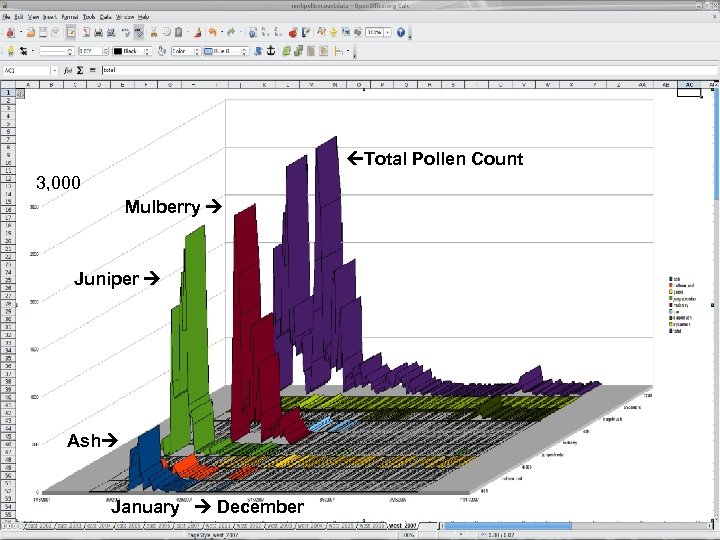Screen dimensions: 720x540
Task: Run the Spellcheck tool
Action: (126, 33)
